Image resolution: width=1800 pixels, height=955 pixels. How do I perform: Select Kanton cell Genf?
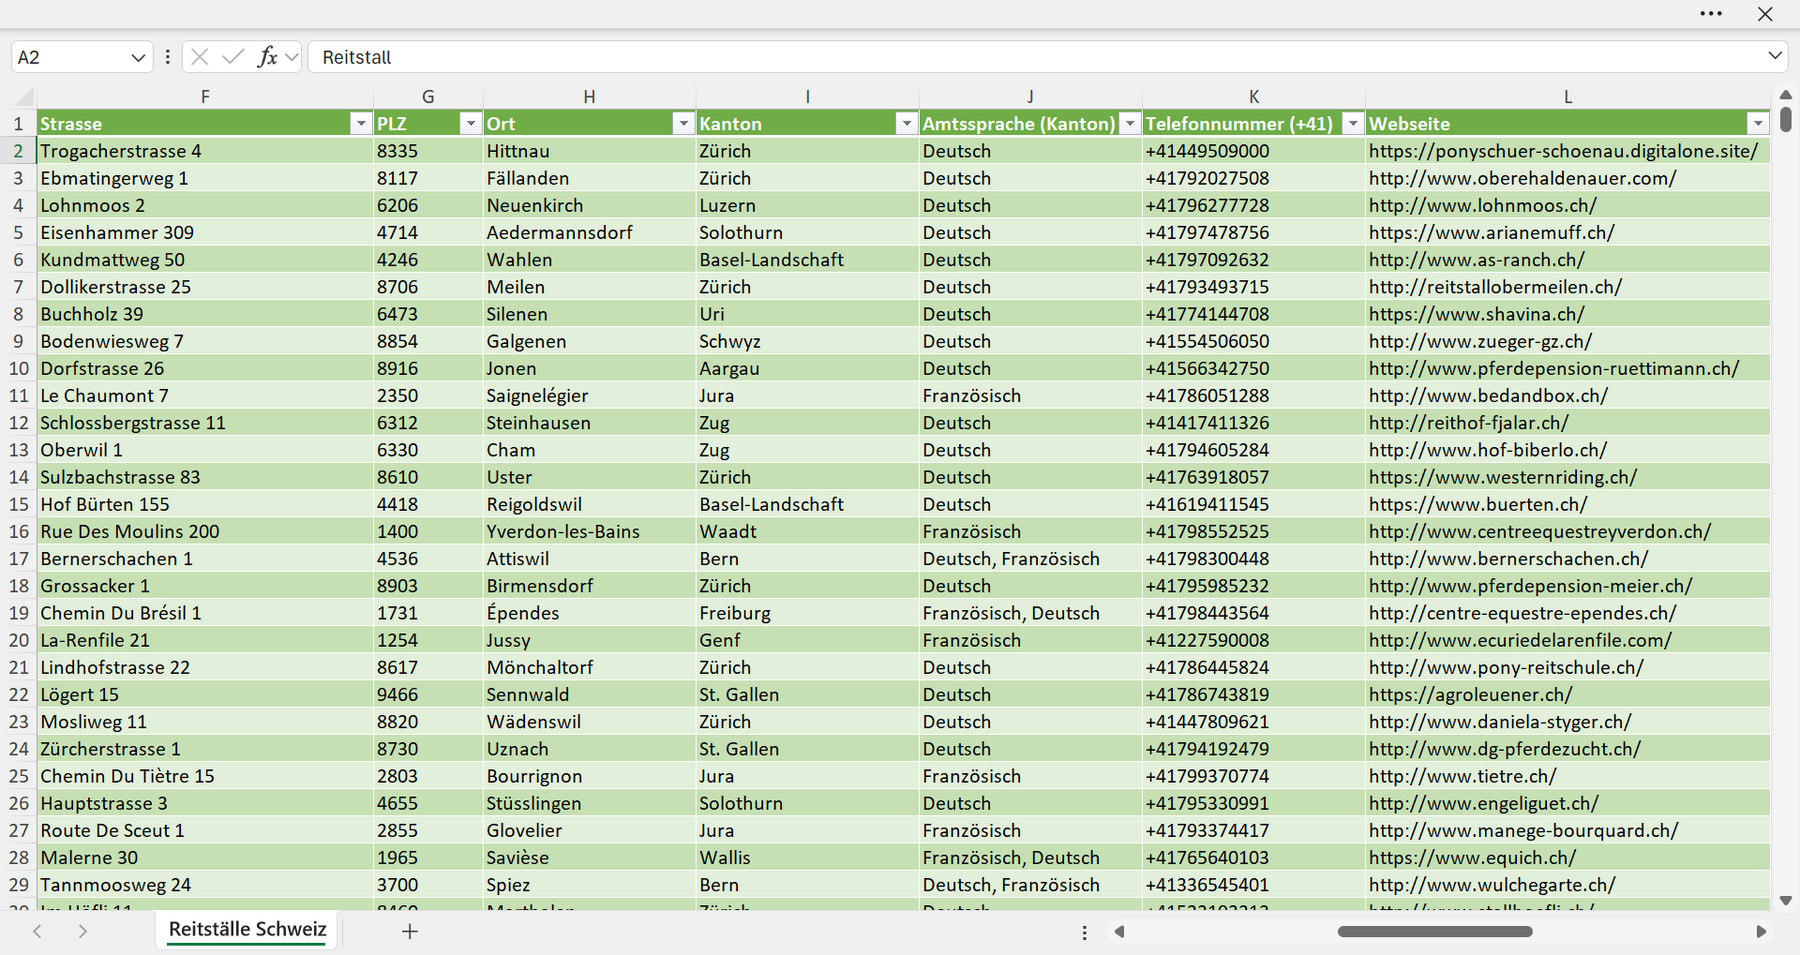coord(807,640)
